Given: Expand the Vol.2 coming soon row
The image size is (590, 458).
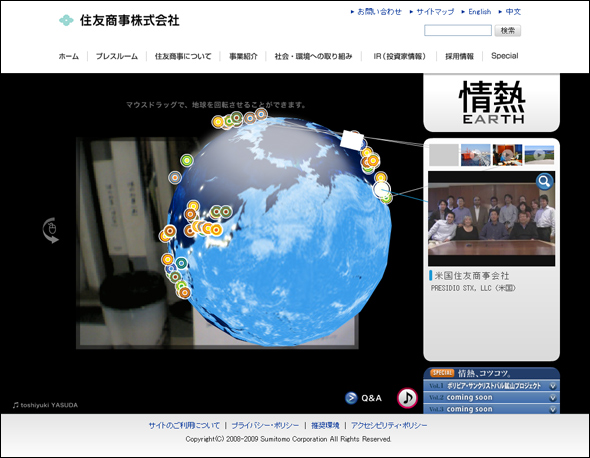Looking at the screenshot, I should click(x=491, y=397).
